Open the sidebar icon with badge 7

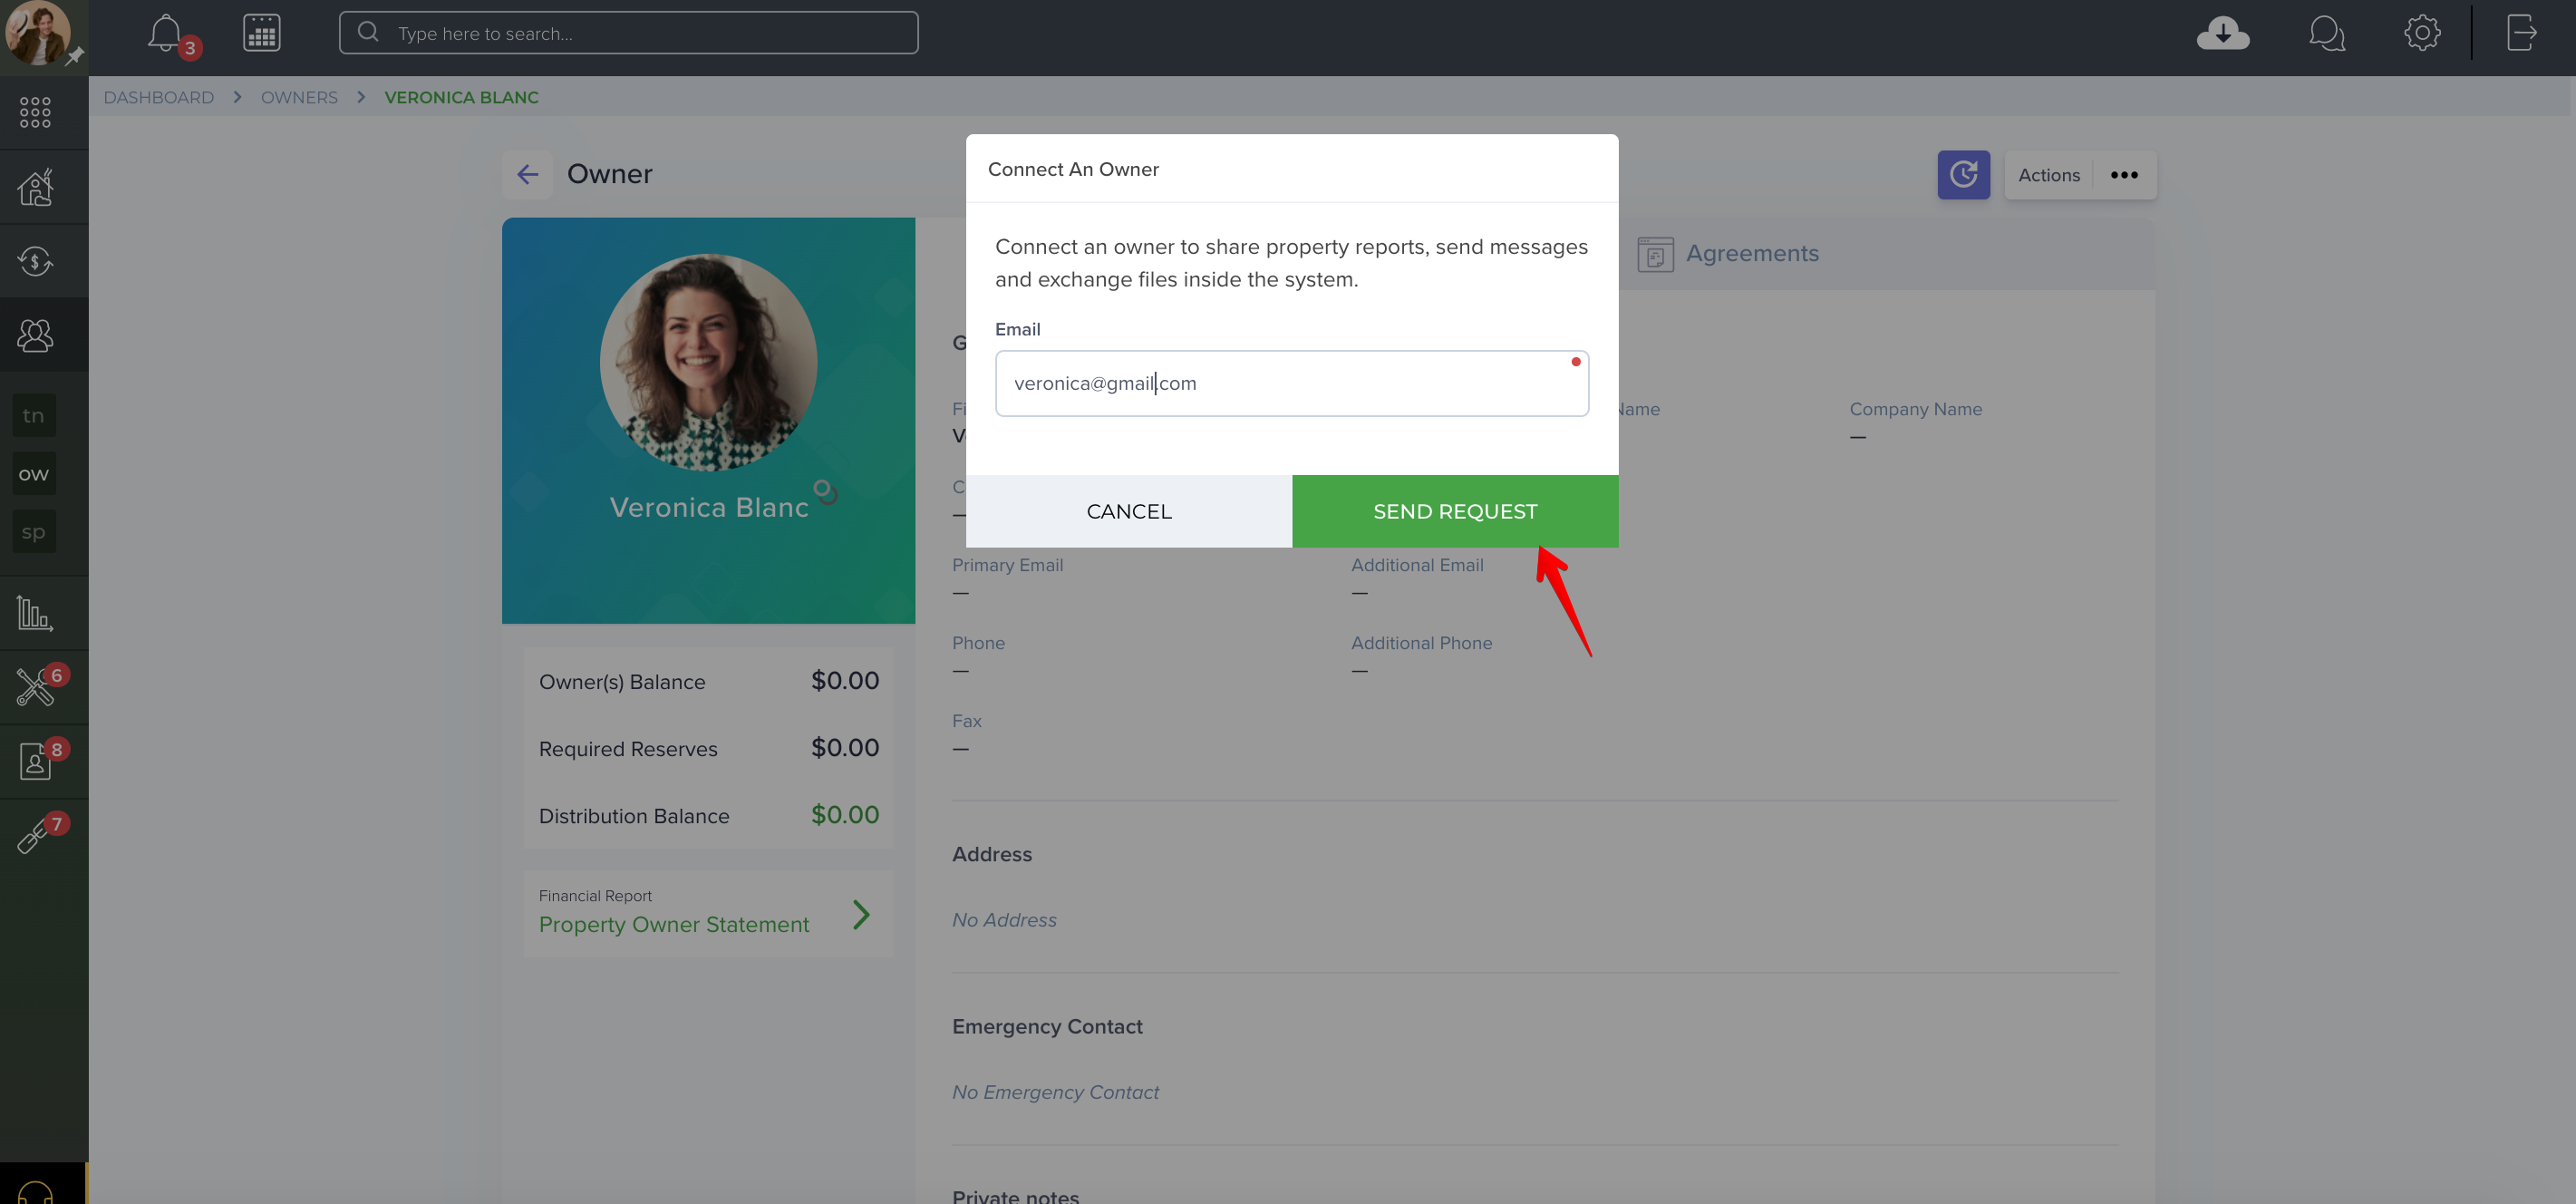[33, 836]
